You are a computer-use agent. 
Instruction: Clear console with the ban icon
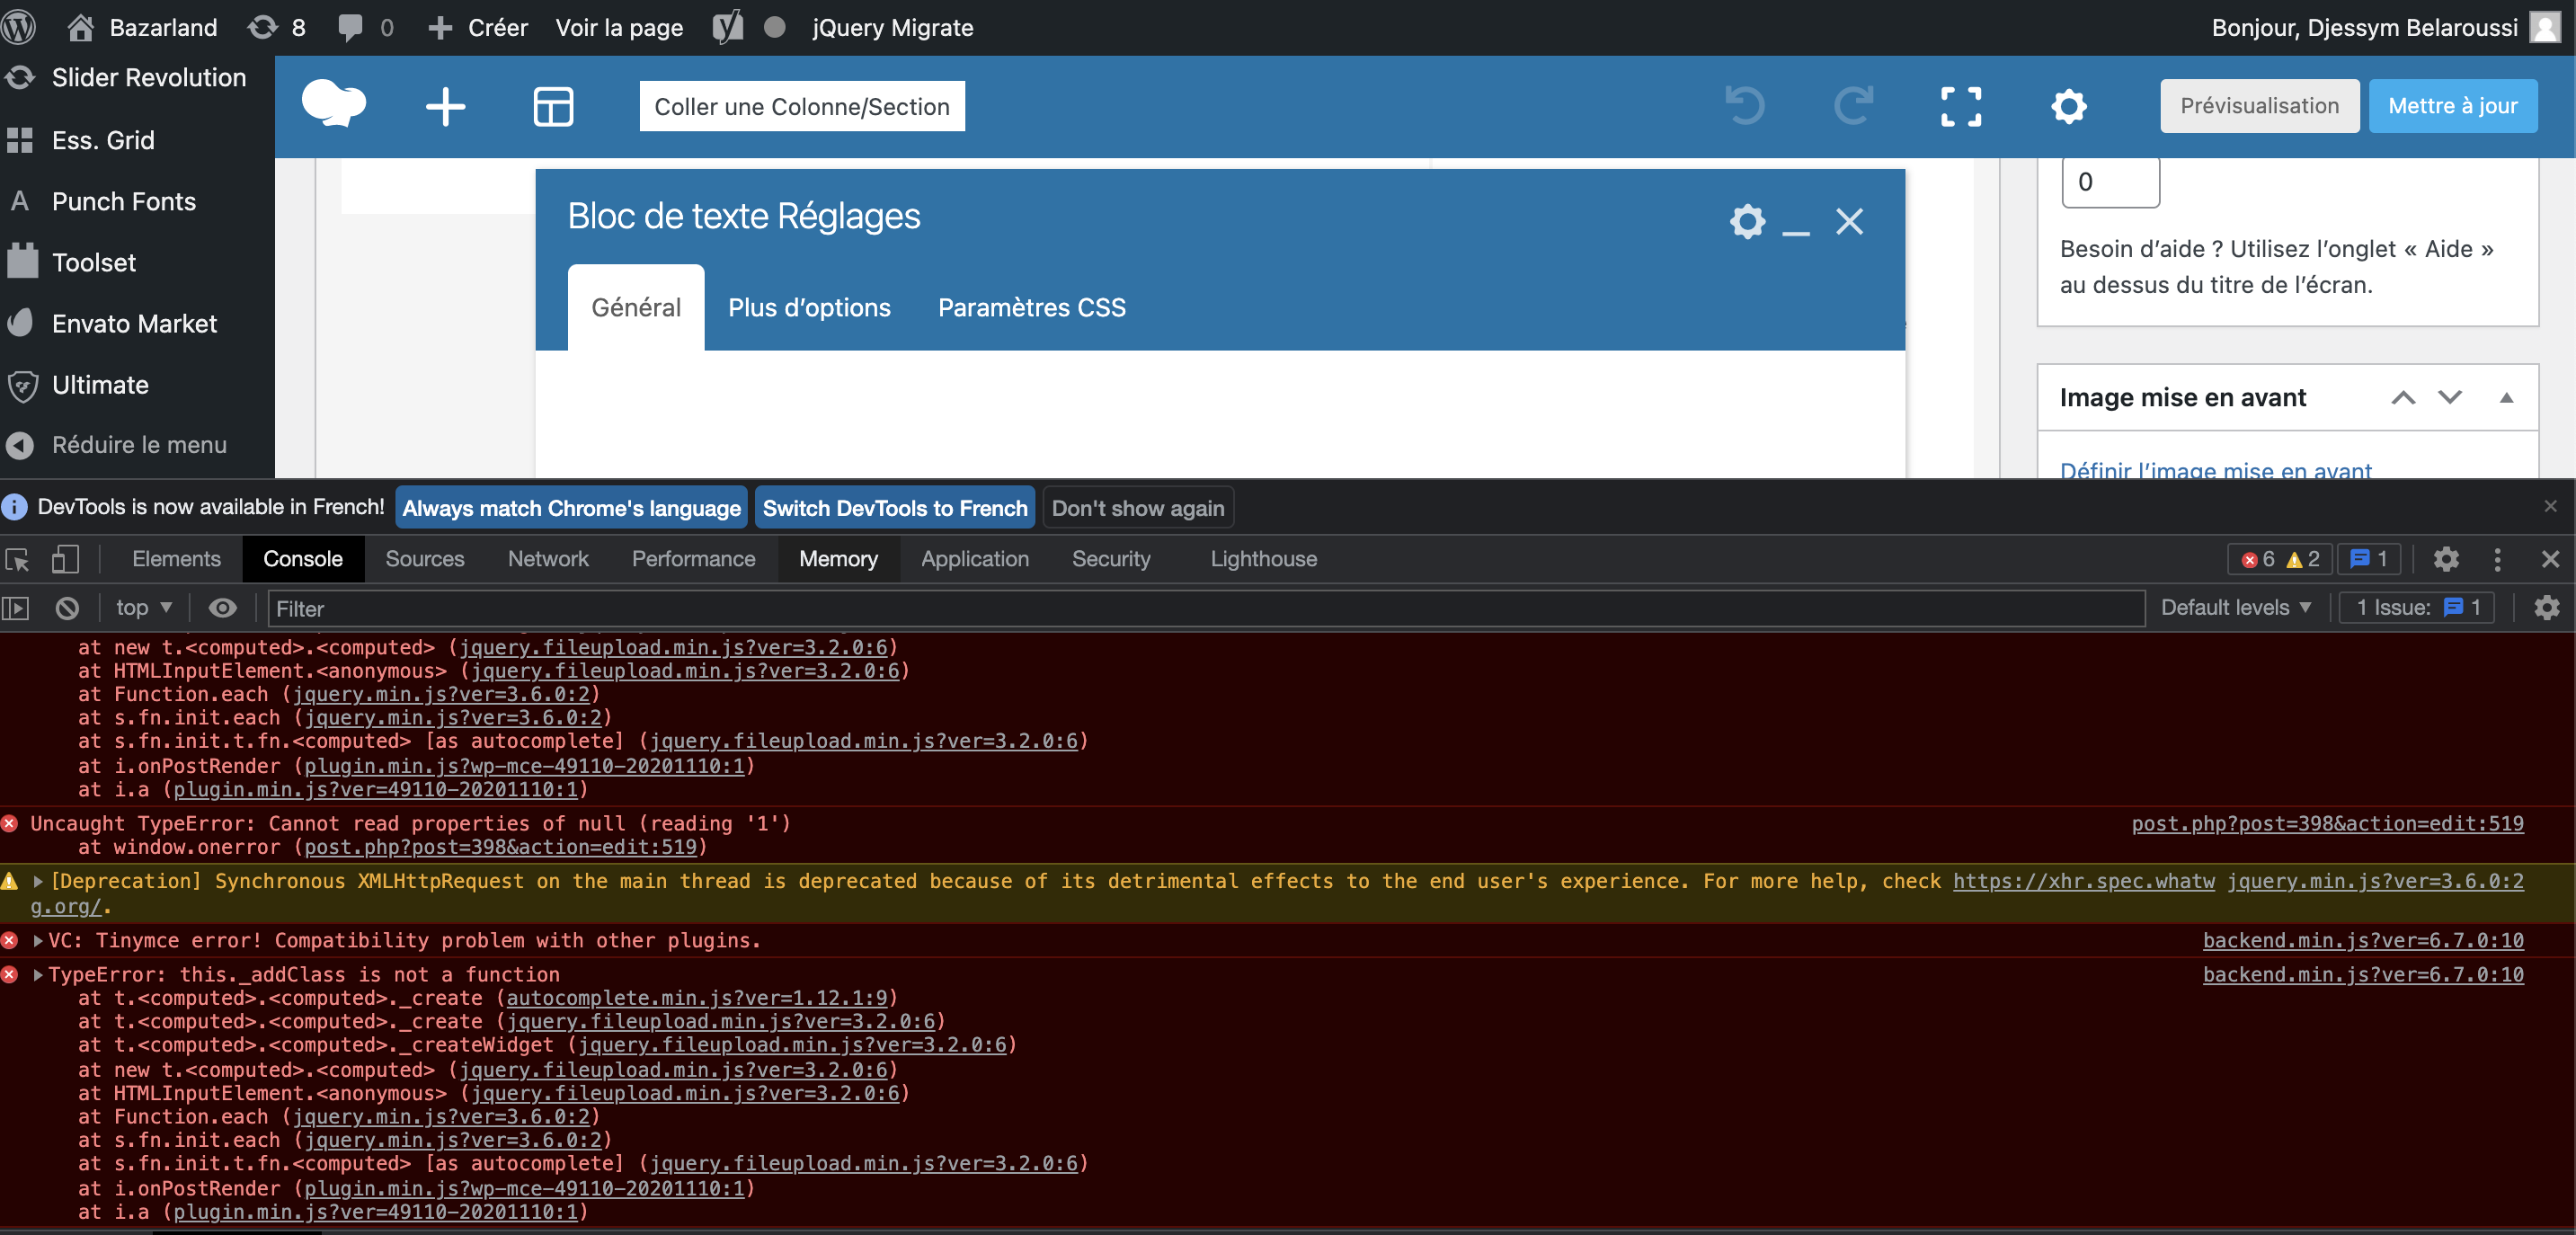point(67,607)
